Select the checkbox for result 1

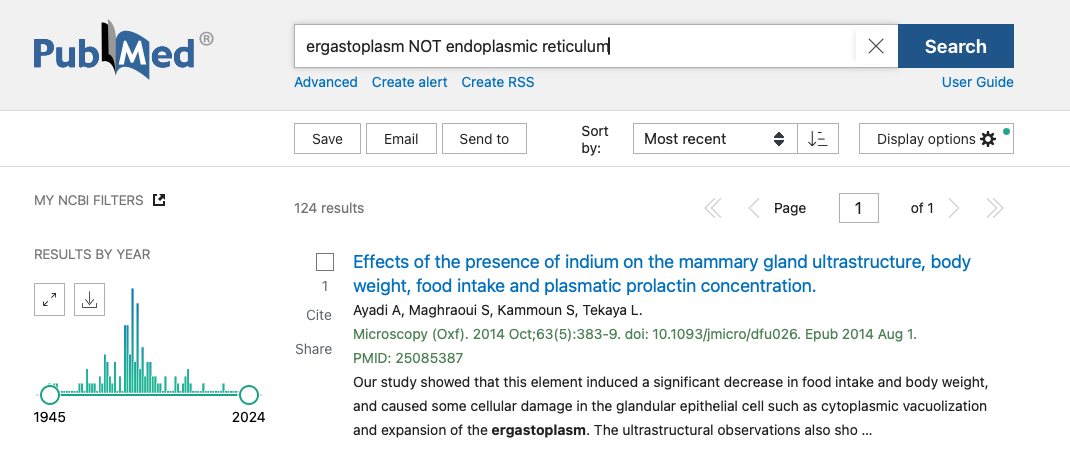tap(325, 262)
